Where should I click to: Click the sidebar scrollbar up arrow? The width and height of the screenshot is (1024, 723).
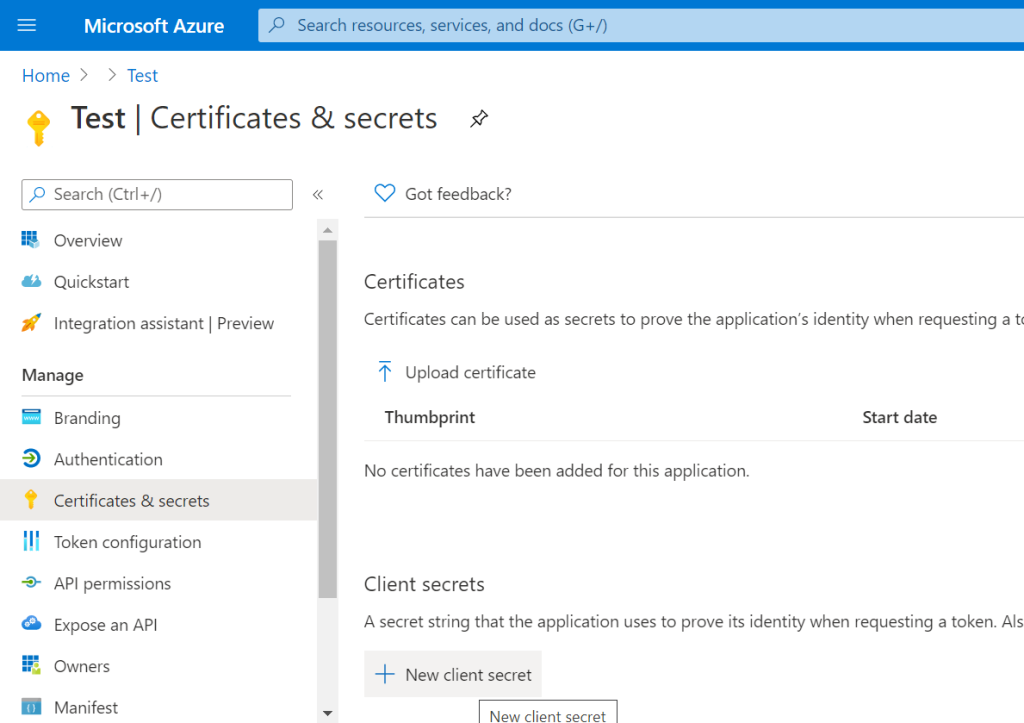(328, 230)
